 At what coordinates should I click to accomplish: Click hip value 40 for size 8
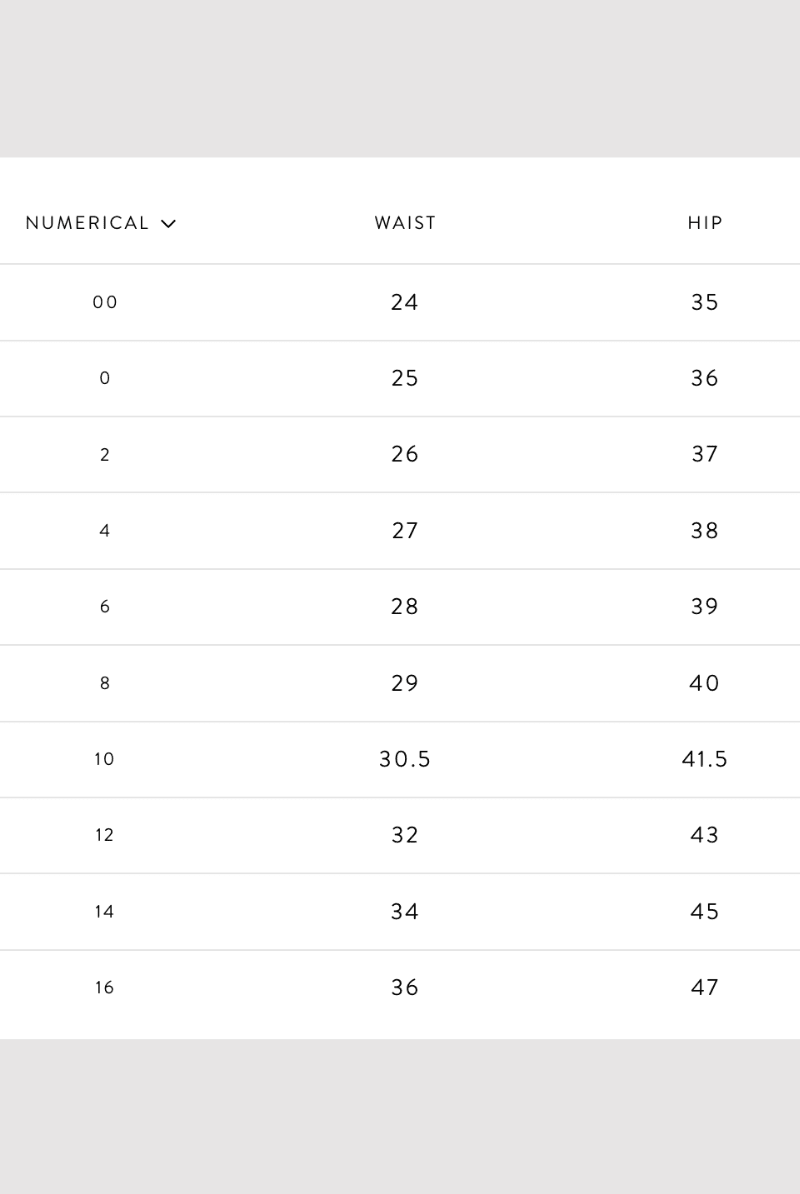(705, 683)
